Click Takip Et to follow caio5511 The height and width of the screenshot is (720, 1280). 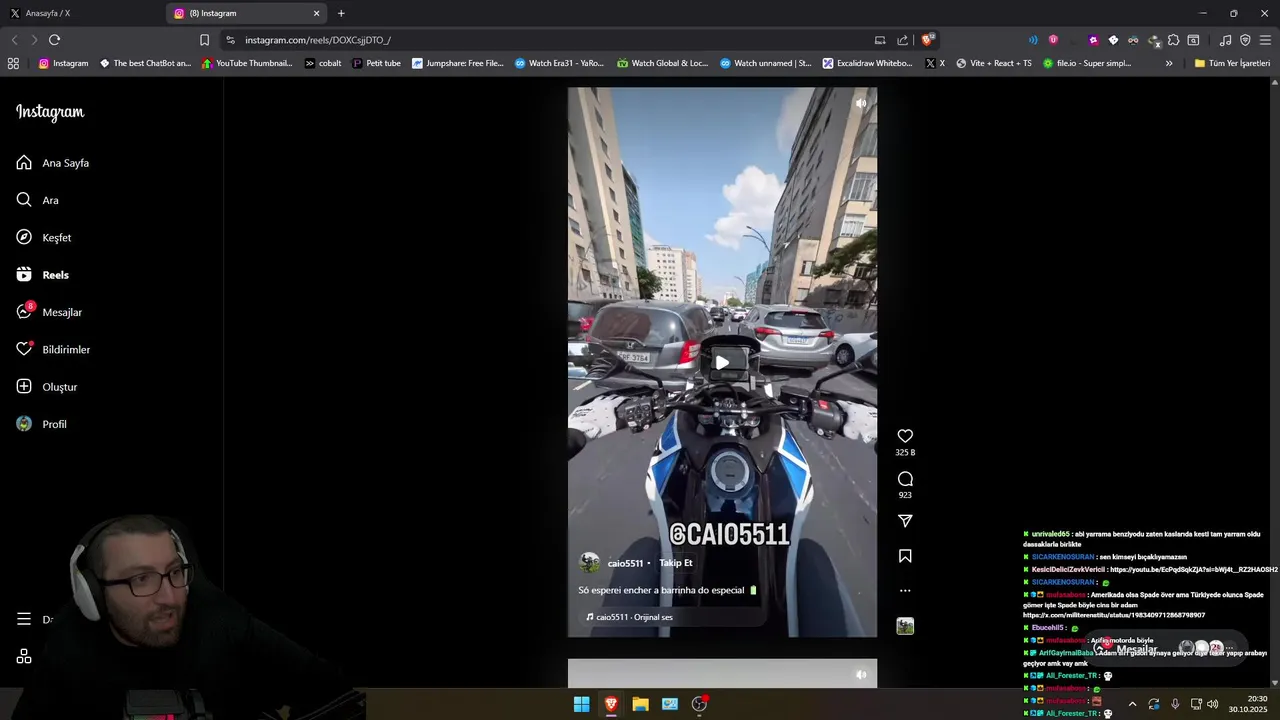[675, 563]
